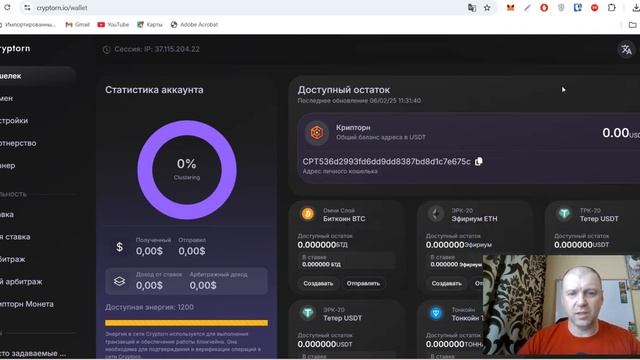Open browser downloads icon
The height and width of the screenshot is (360, 640).
[x=636, y=8]
